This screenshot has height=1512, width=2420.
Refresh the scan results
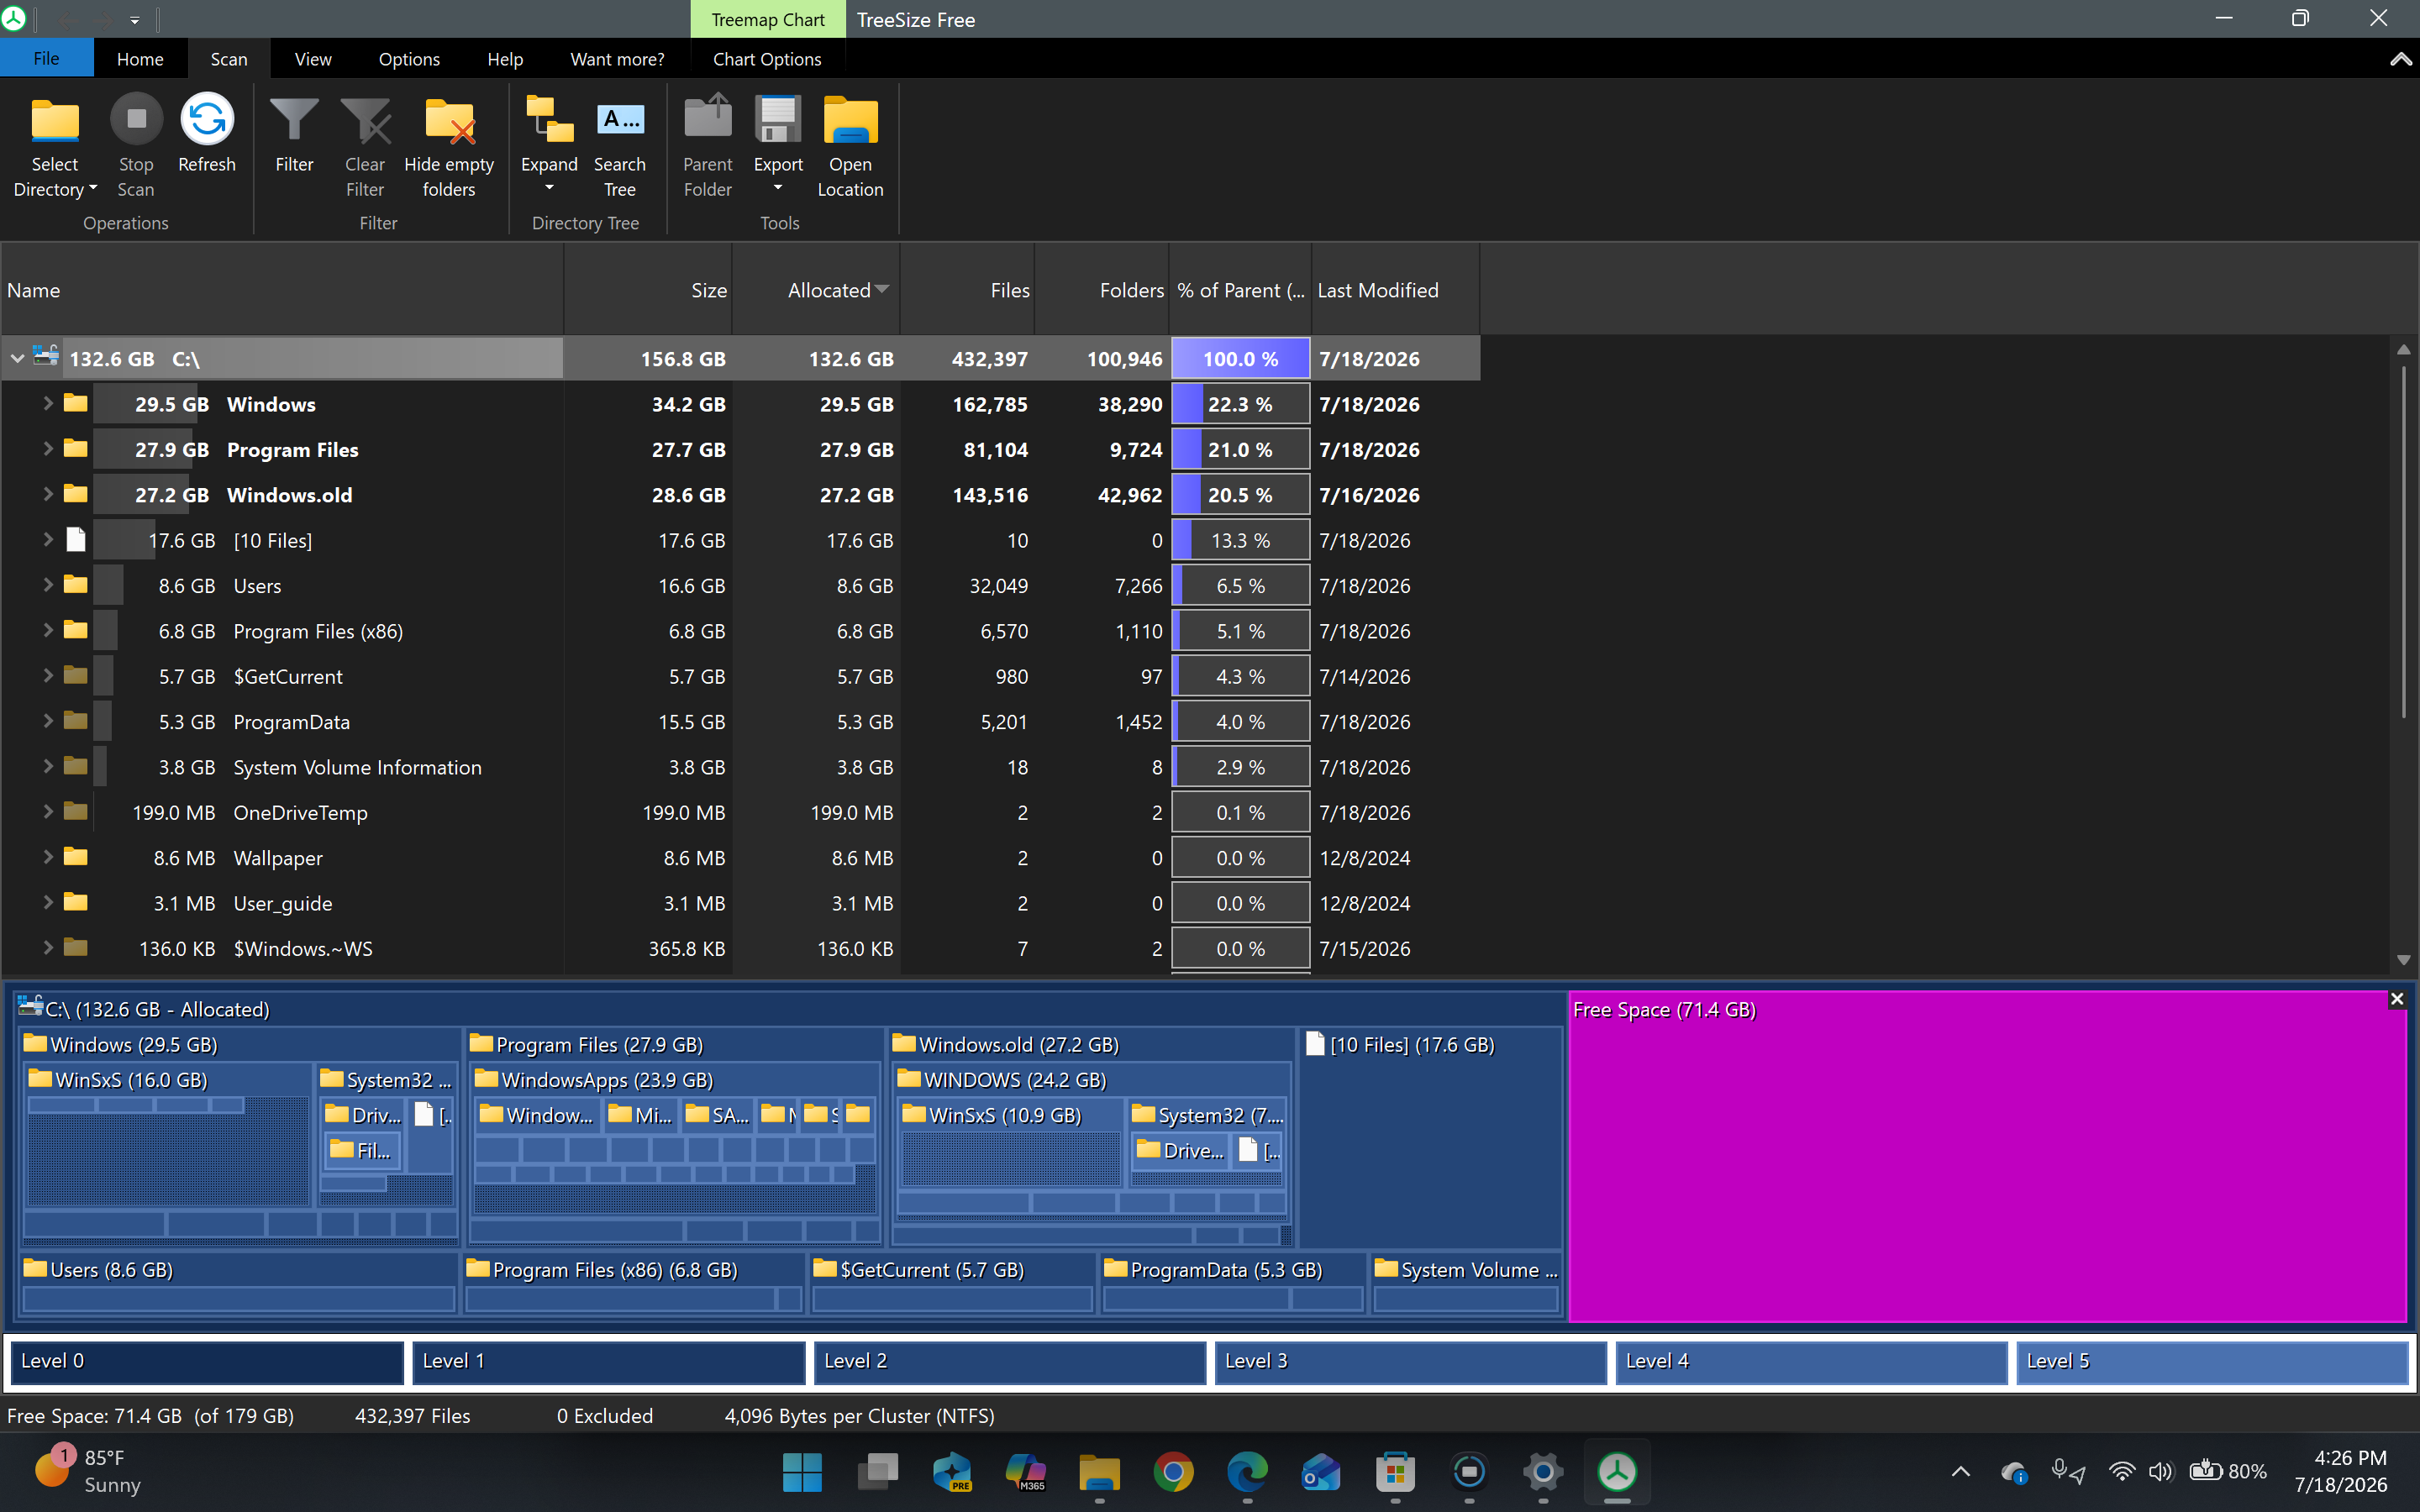[207, 135]
